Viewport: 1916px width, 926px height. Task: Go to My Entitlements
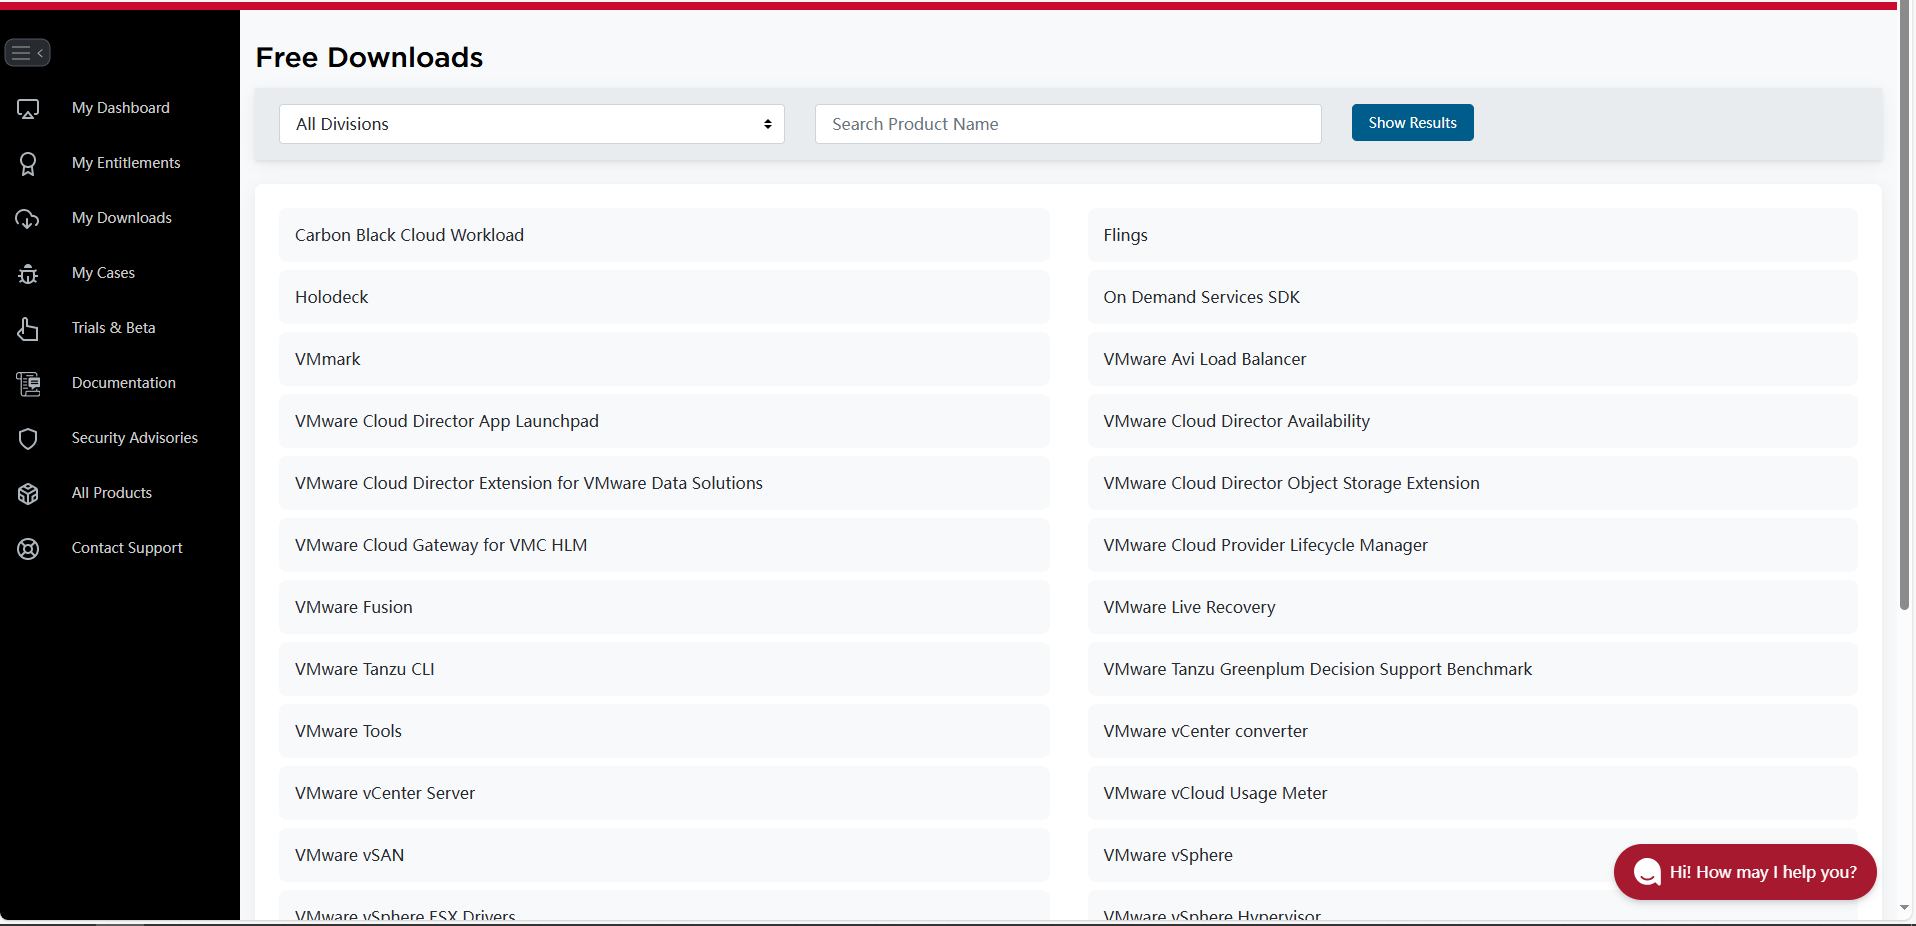tap(126, 163)
